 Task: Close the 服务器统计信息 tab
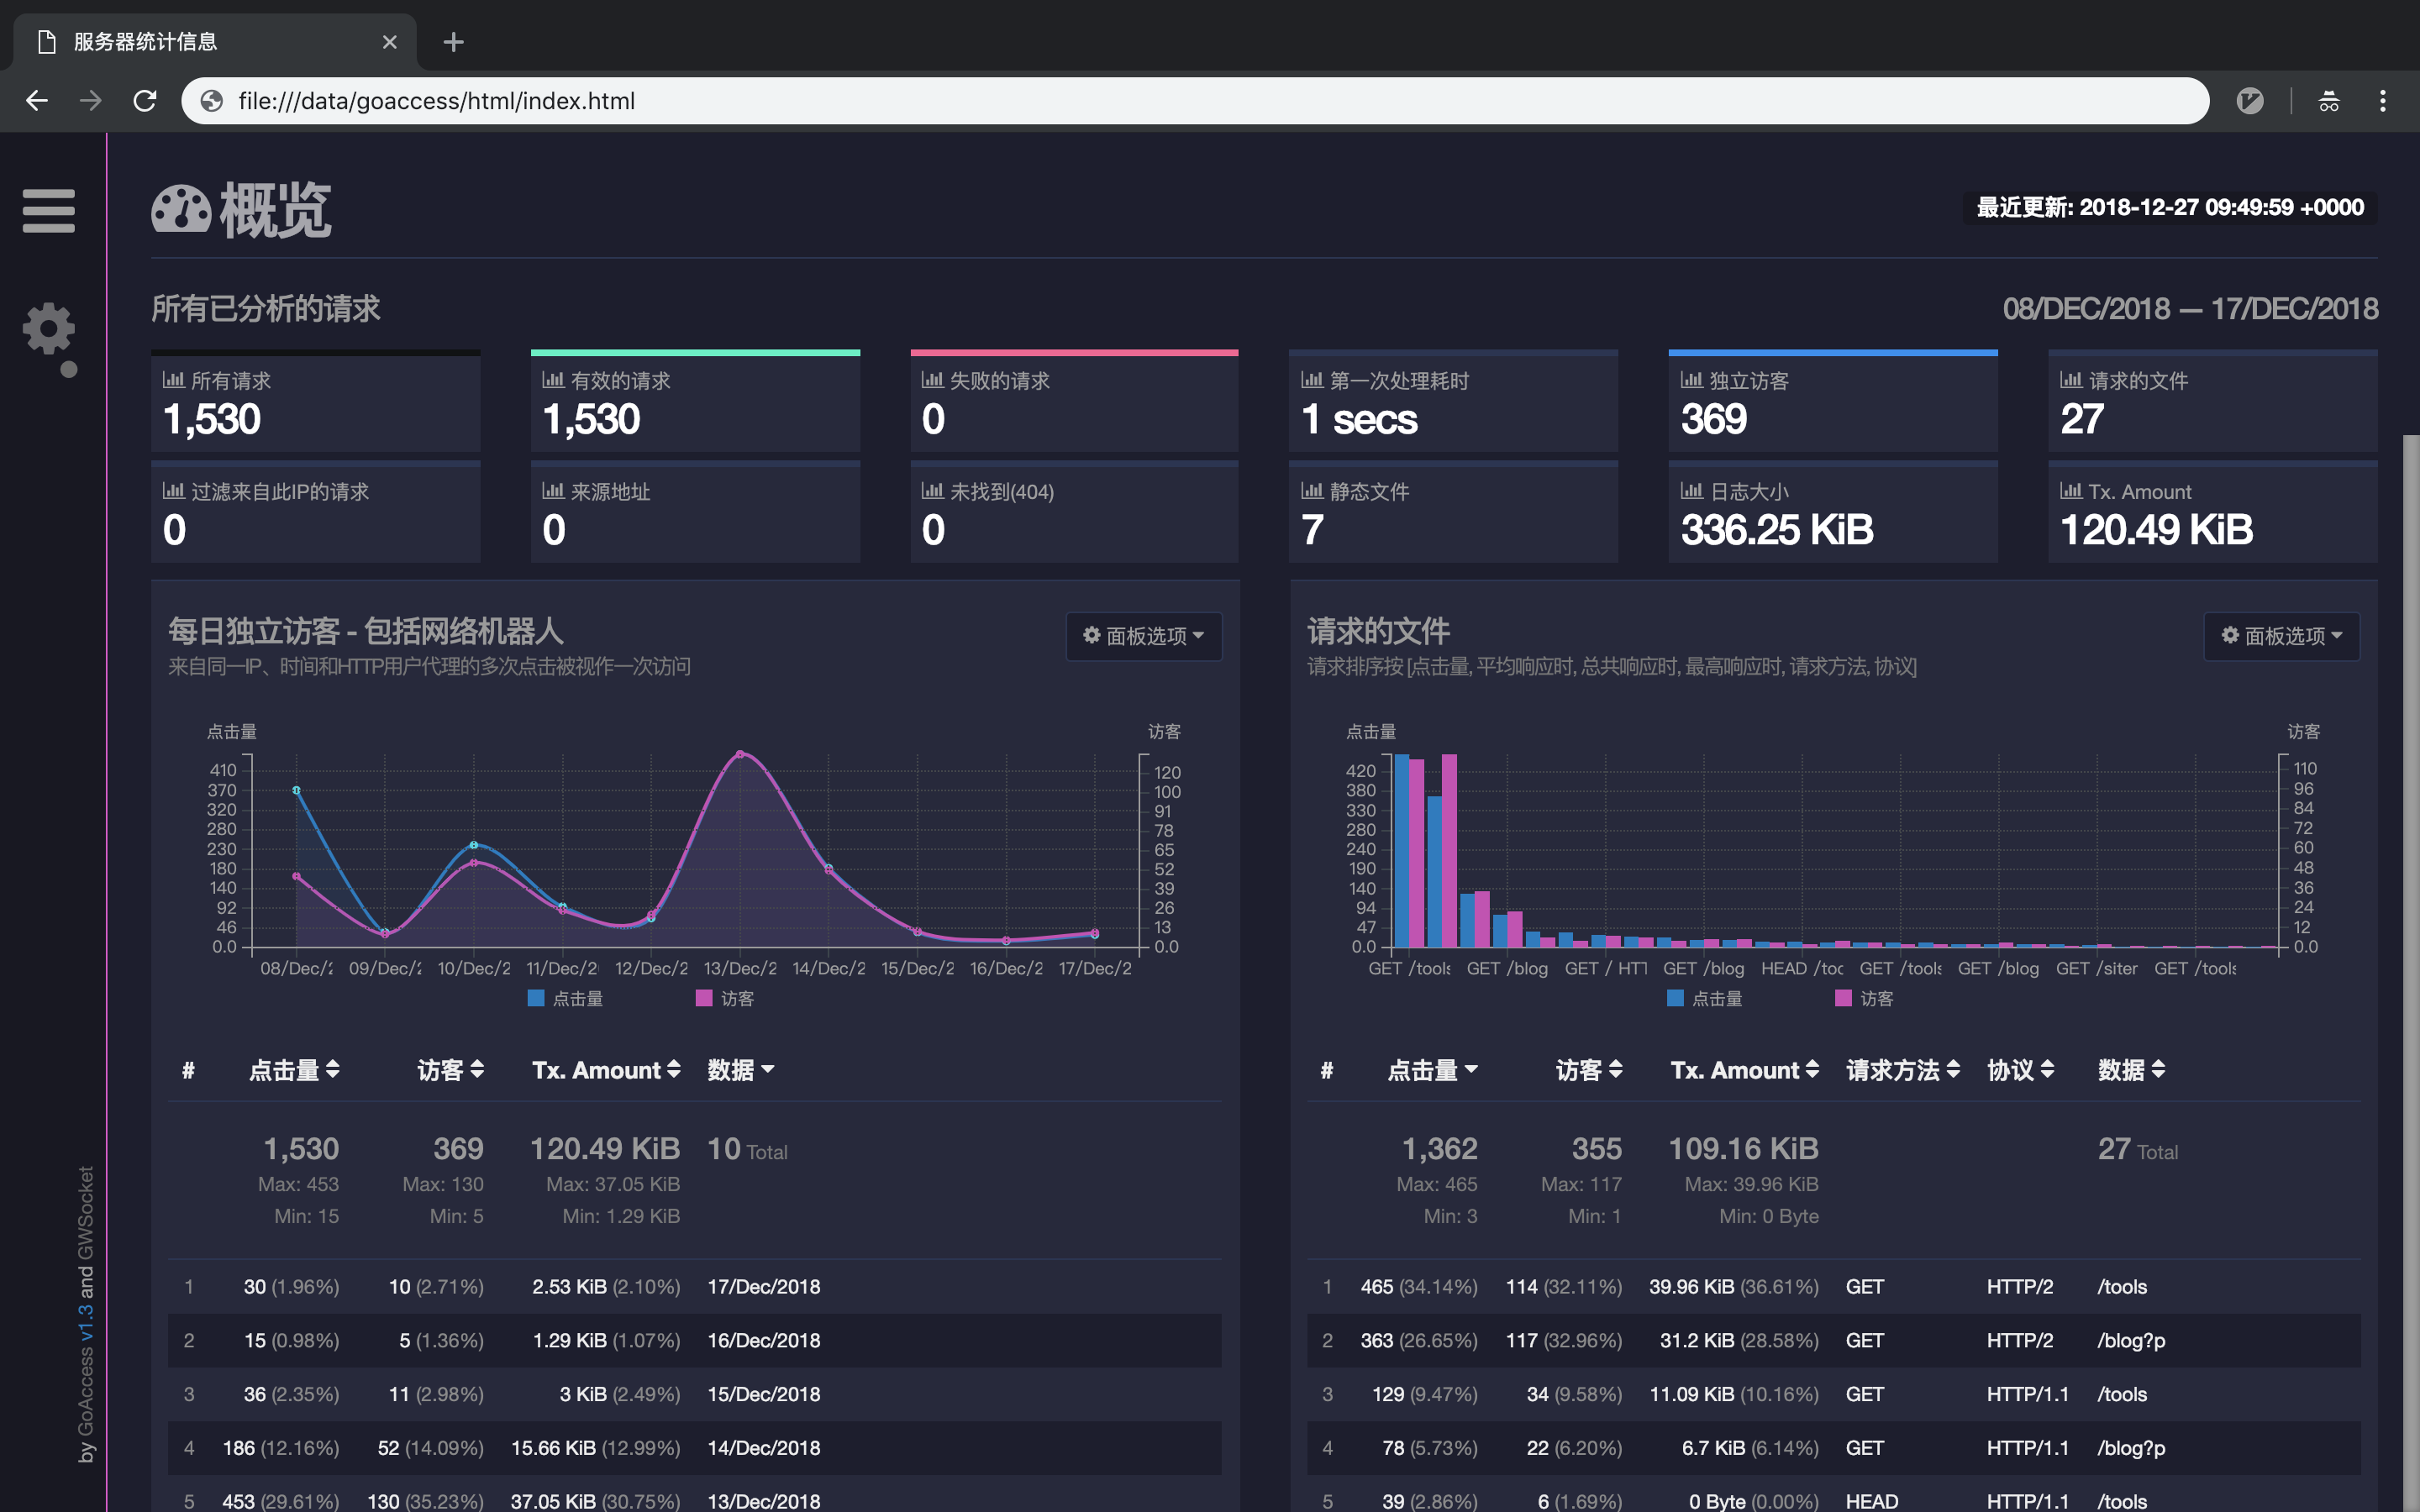coord(390,42)
